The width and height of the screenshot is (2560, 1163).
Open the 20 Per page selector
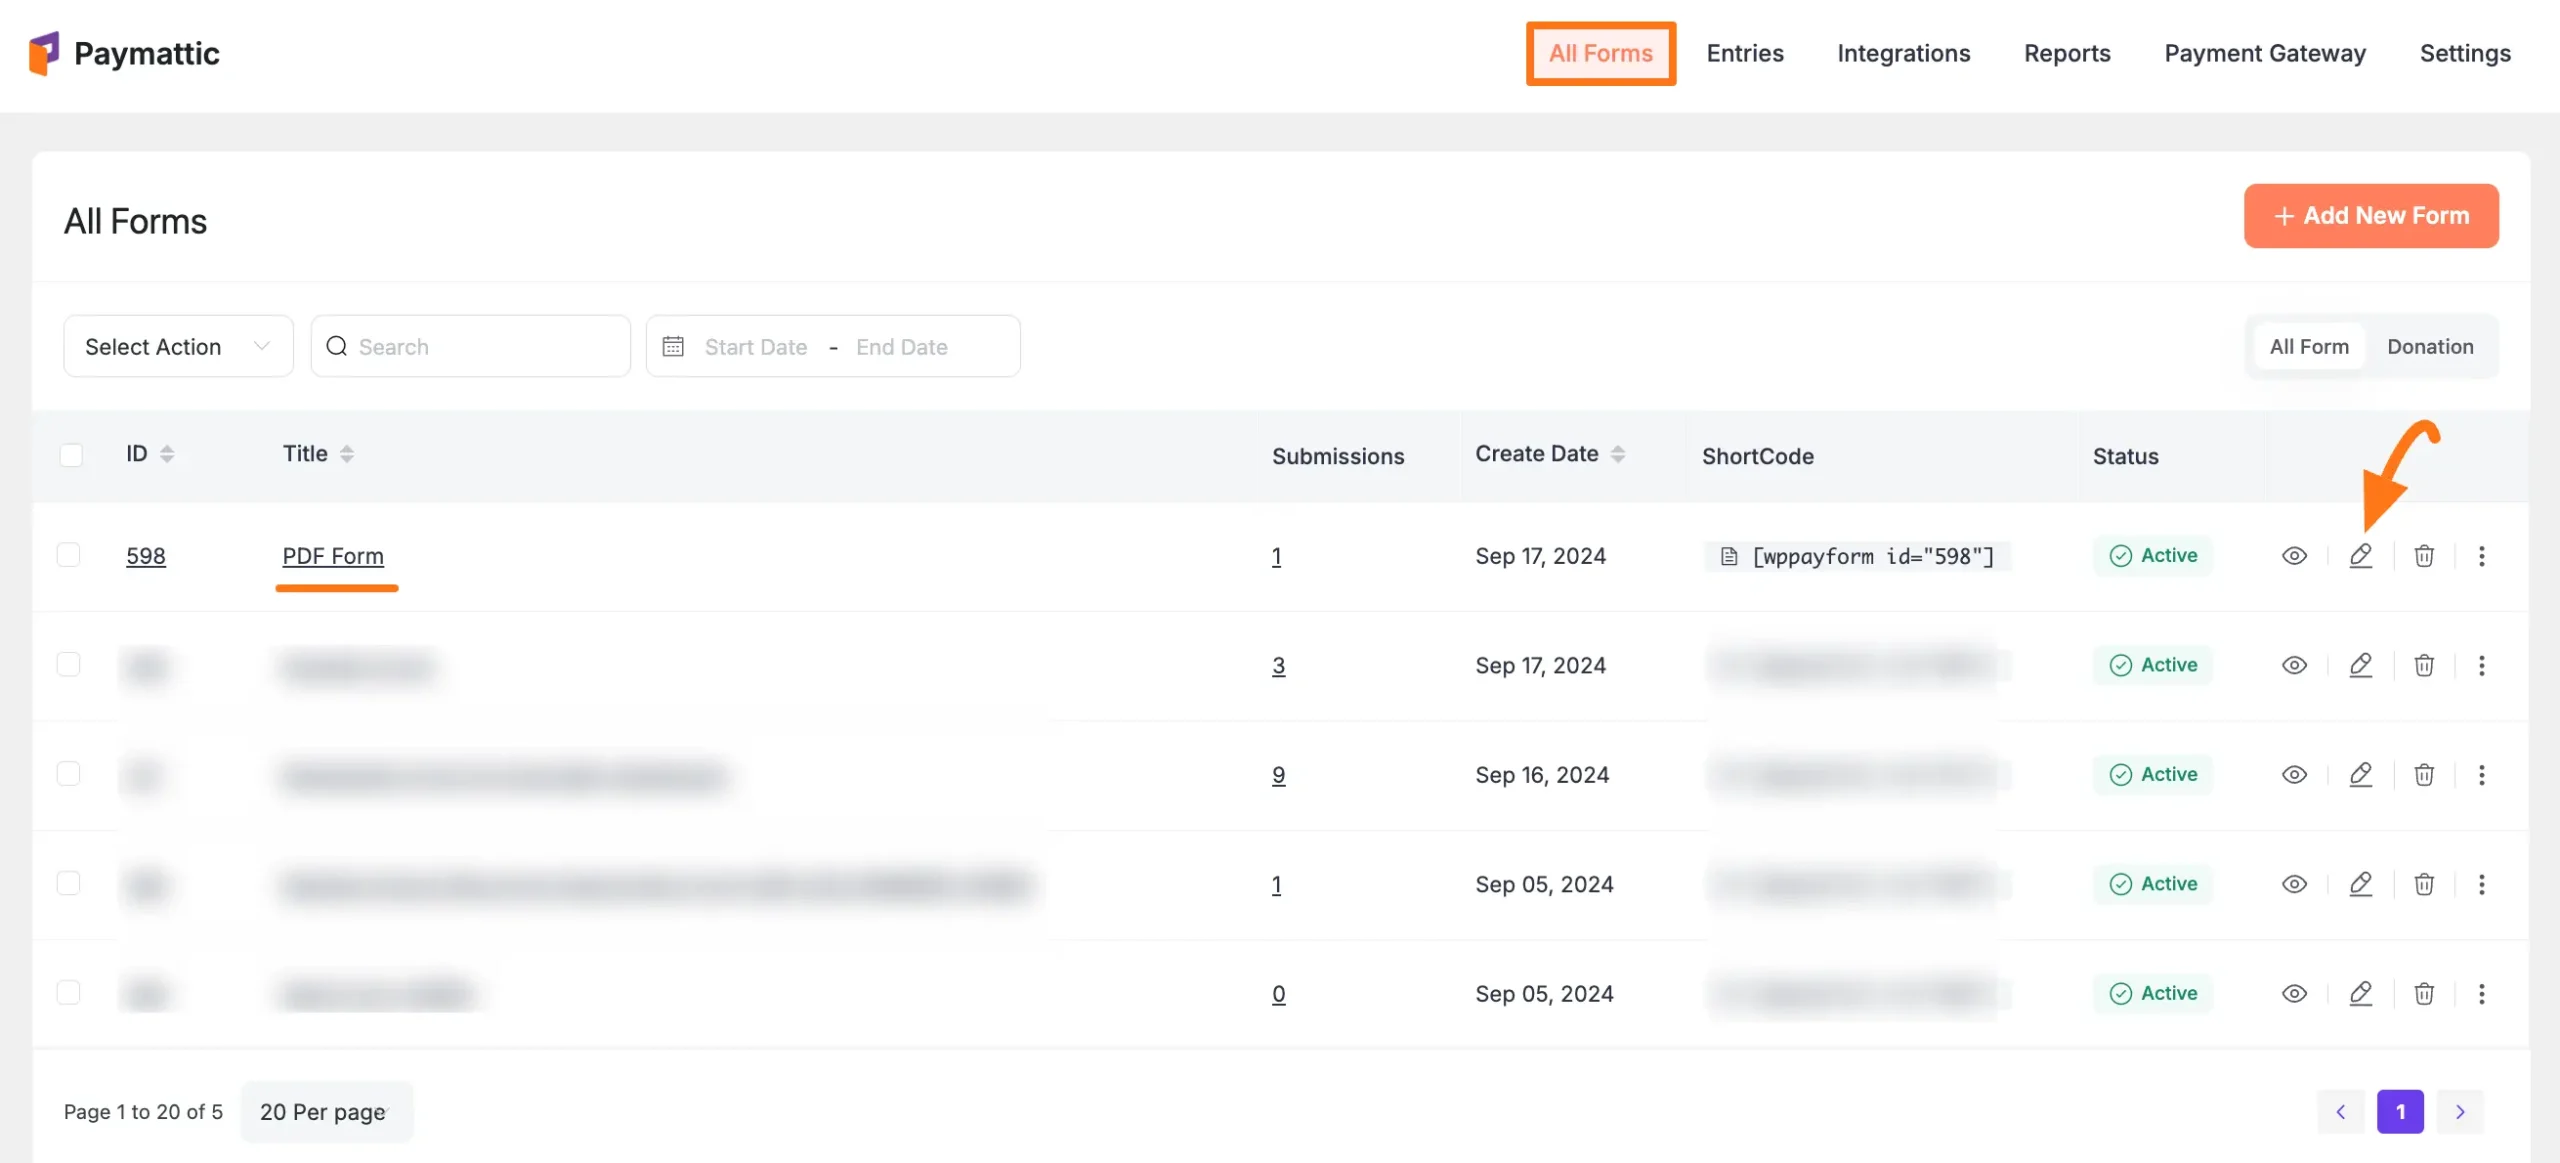pos(326,1111)
